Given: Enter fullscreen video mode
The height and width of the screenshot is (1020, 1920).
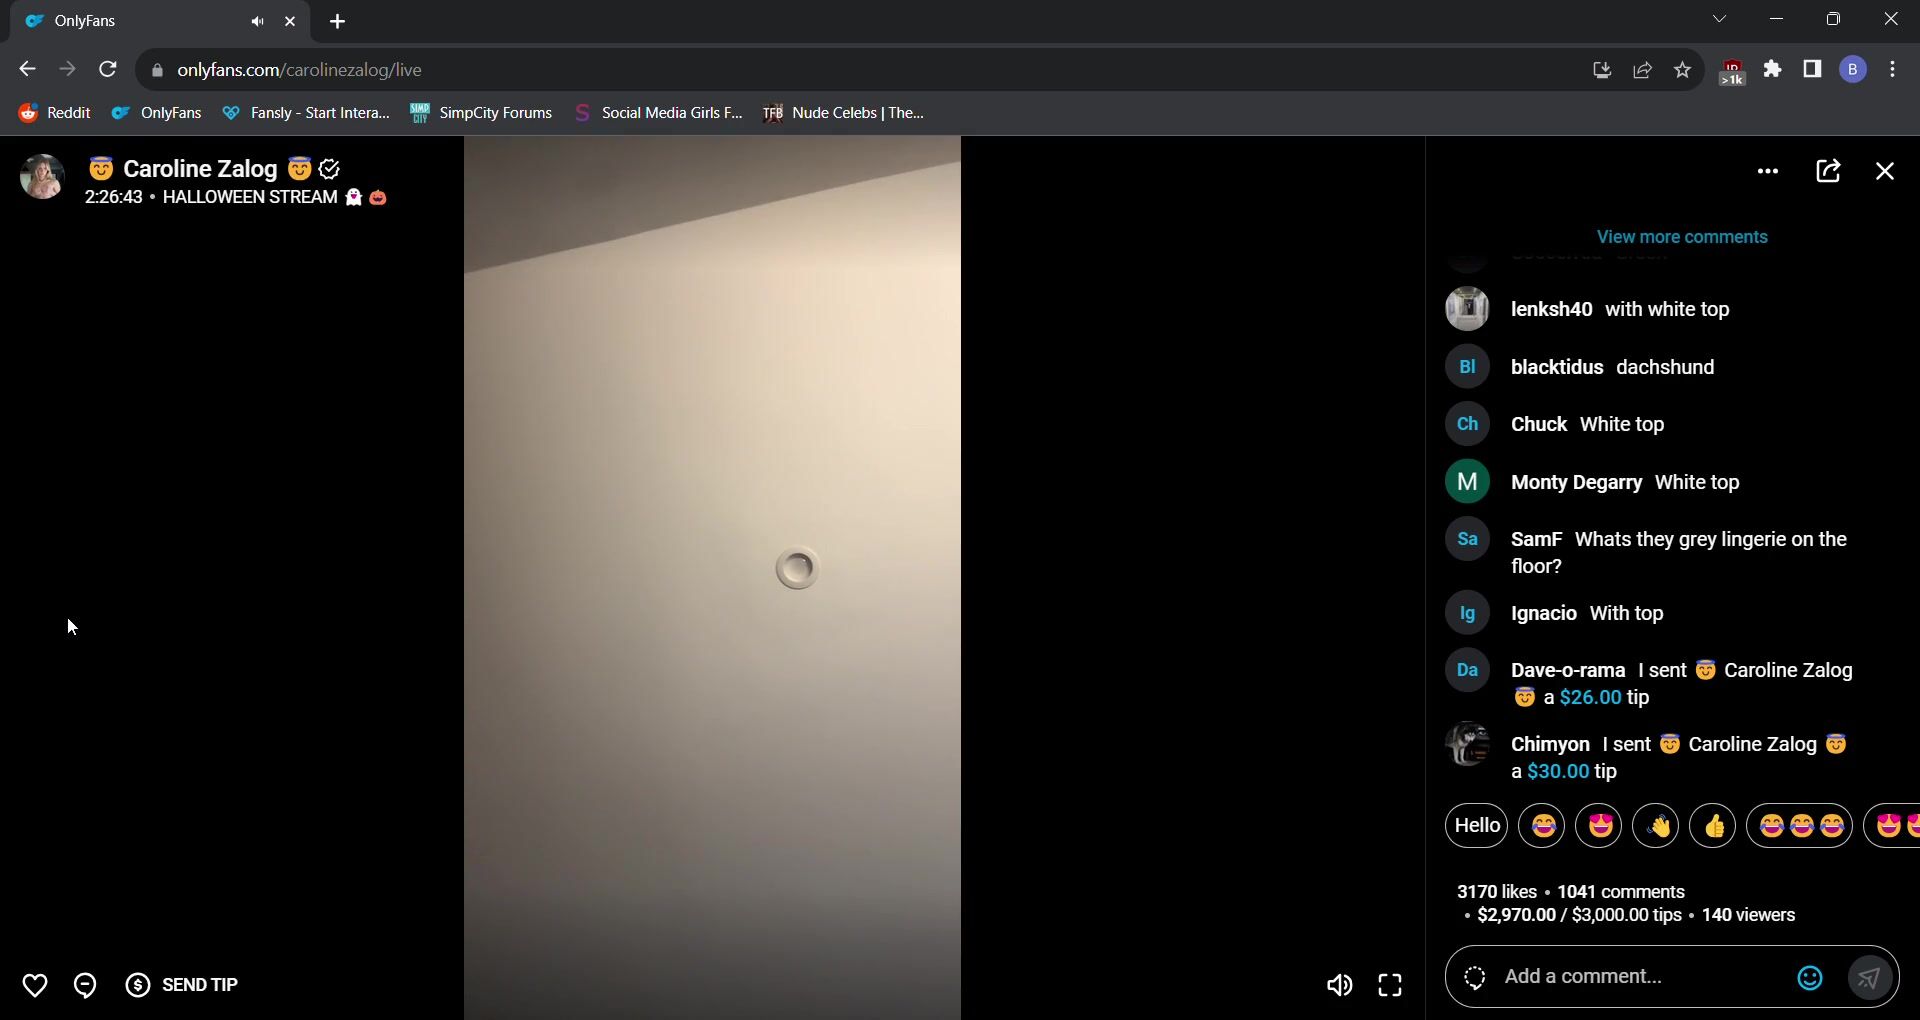Looking at the screenshot, I should coord(1390,985).
